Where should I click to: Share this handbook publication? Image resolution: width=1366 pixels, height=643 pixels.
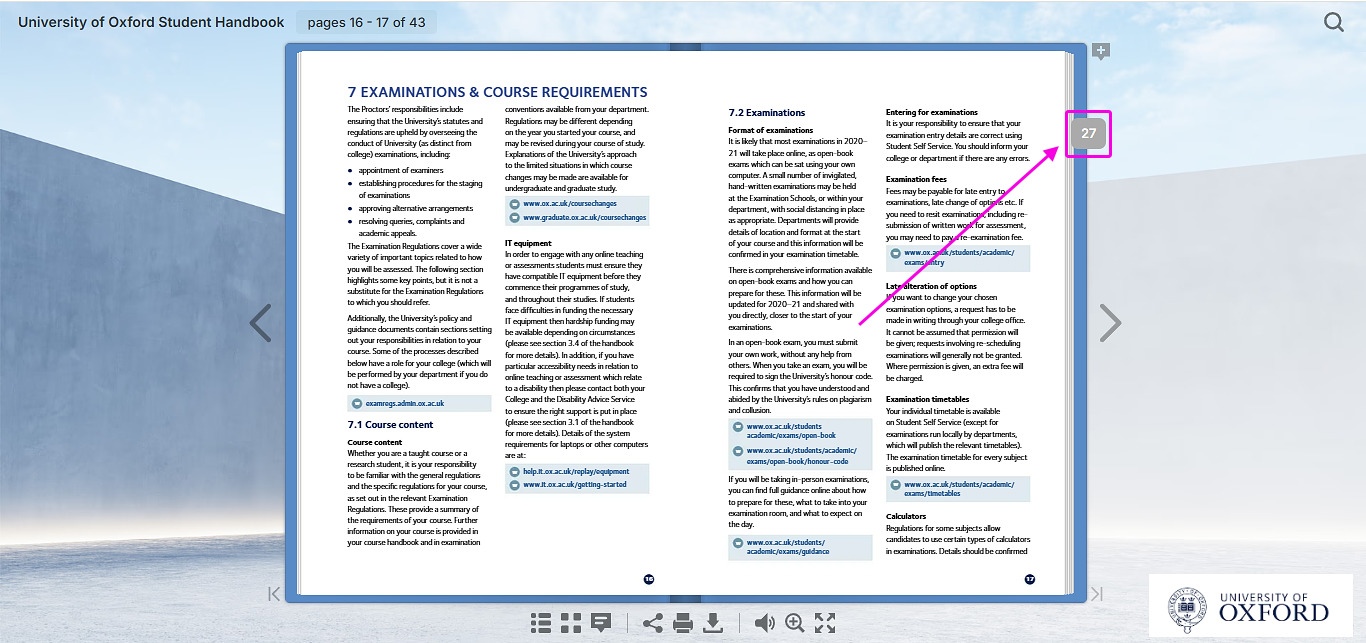[653, 623]
